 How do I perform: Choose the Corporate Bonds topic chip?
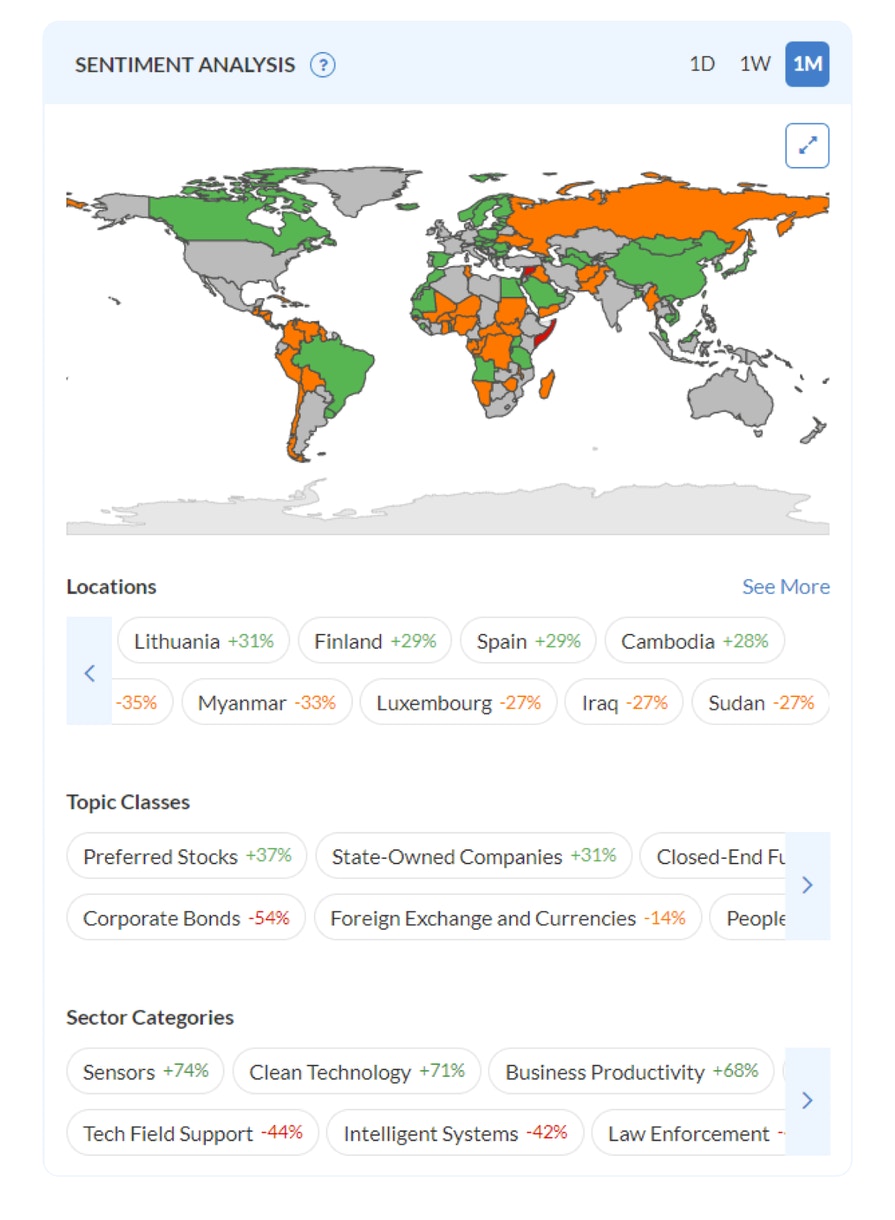186,918
